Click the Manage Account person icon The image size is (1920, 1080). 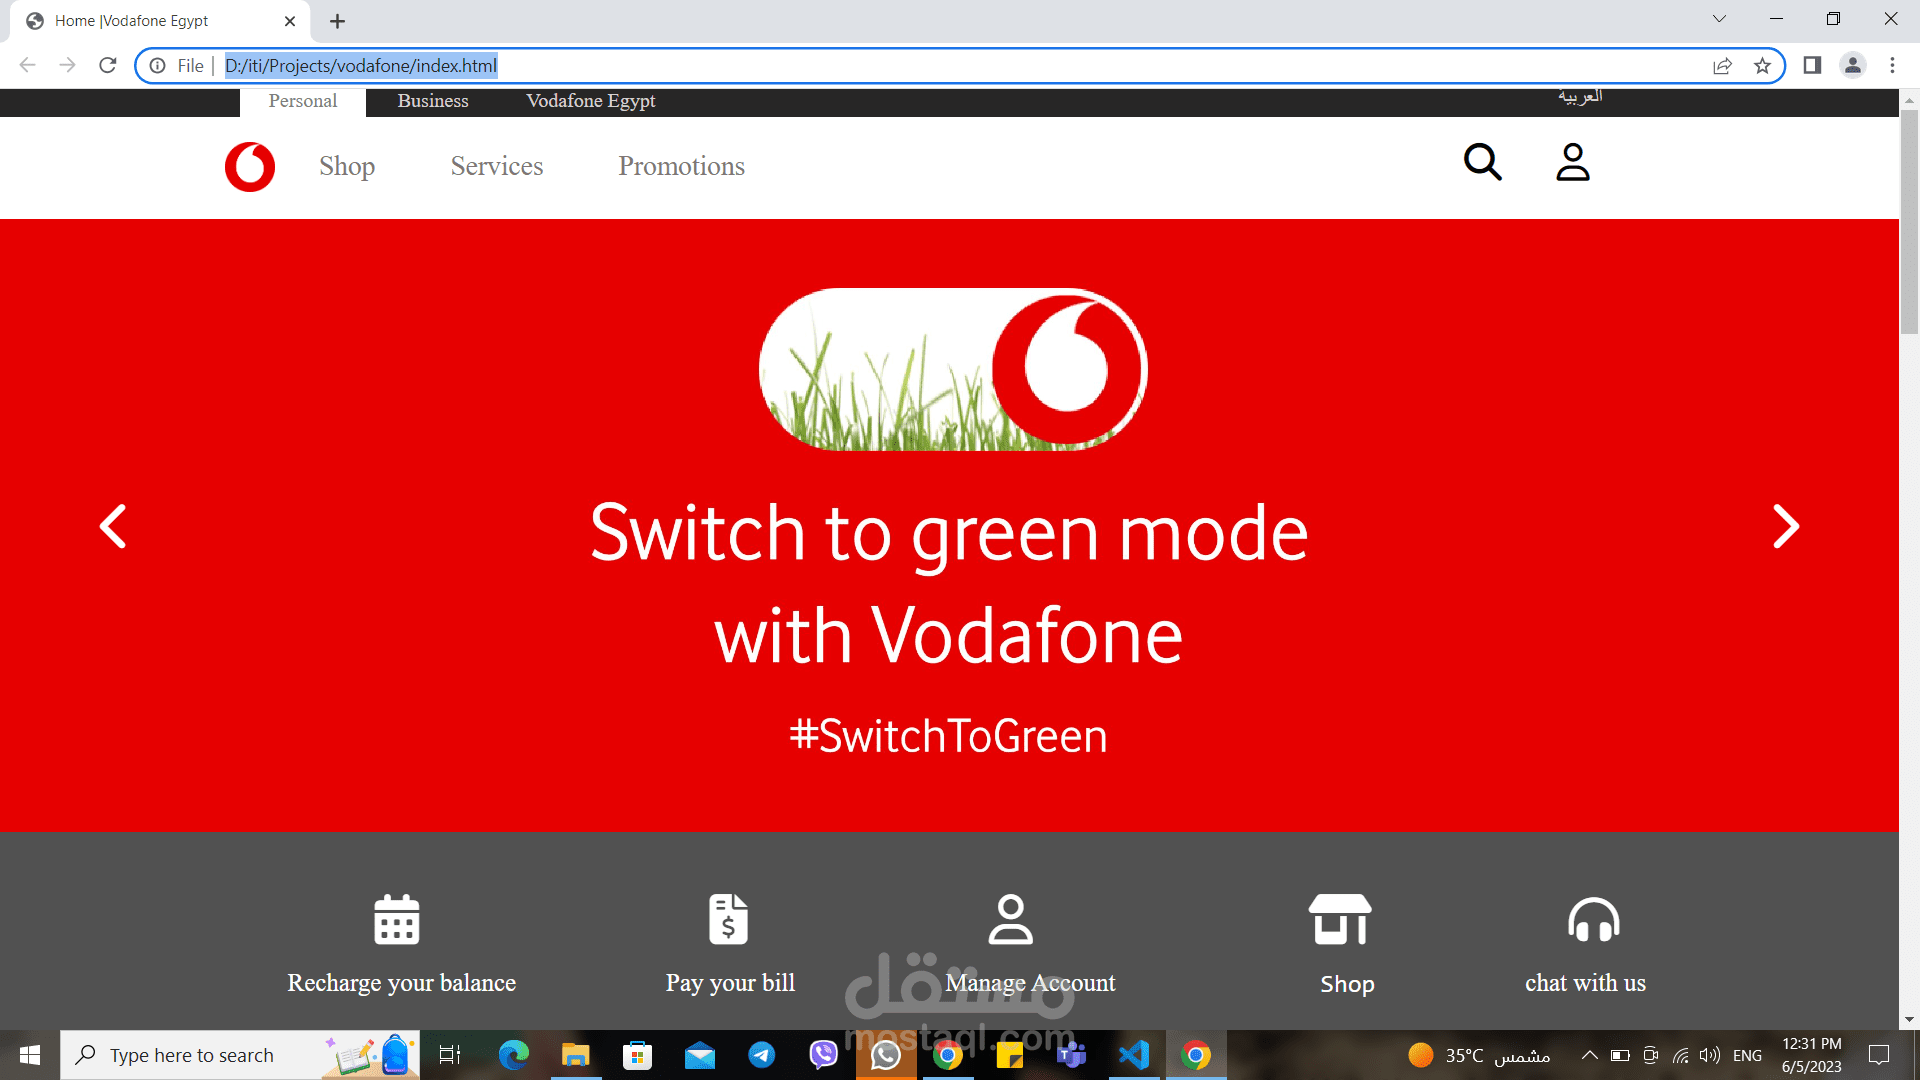pyautogui.click(x=1010, y=919)
